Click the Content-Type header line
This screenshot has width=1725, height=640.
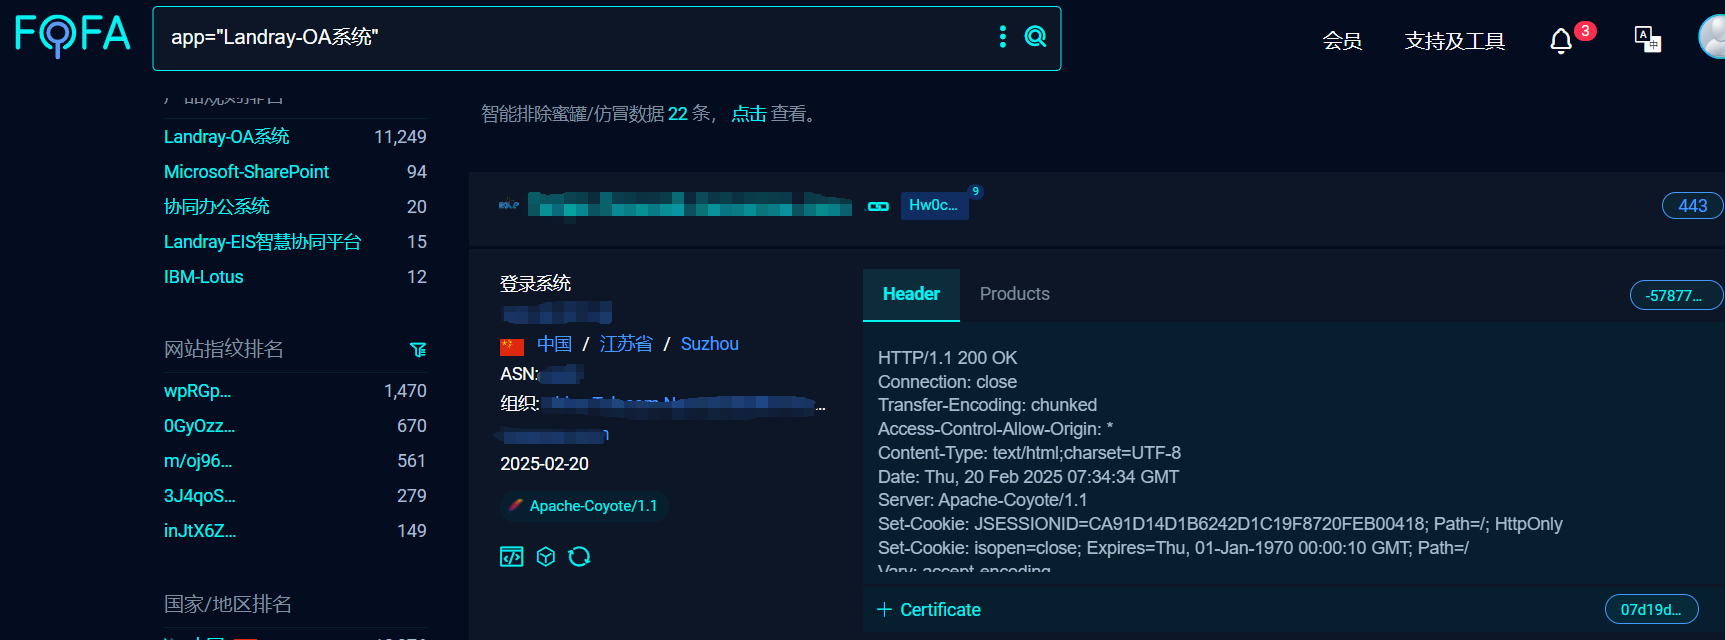(1030, 453)
